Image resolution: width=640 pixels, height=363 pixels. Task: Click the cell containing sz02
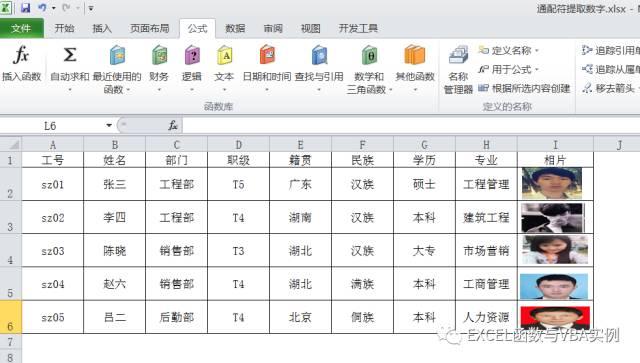pyautogui.click(x=53, y=218)
